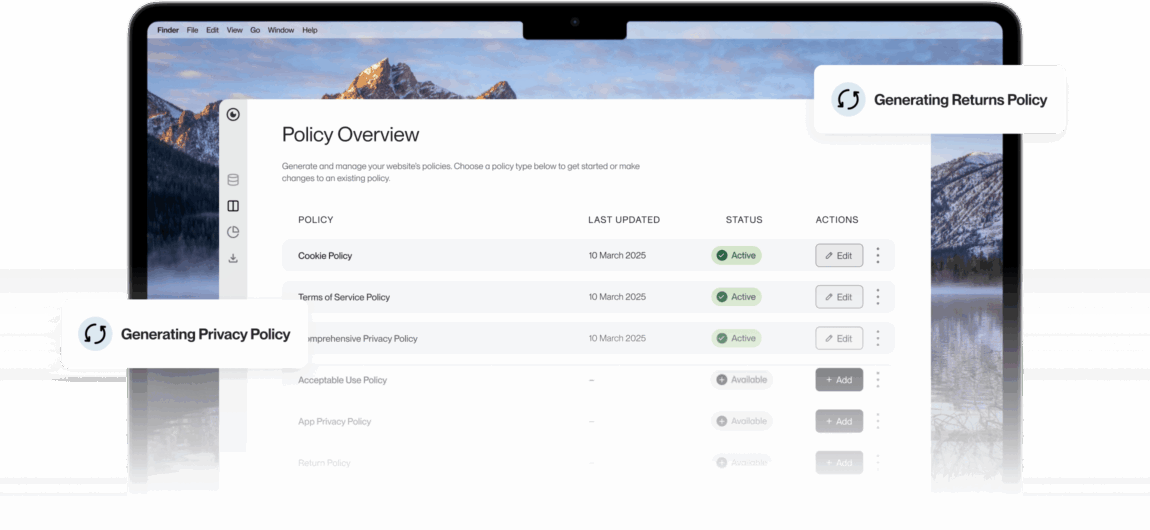Open the Finder menu in the menu bar
Viewport: 1150px width, 530px height.
click(x=168, y=30)
